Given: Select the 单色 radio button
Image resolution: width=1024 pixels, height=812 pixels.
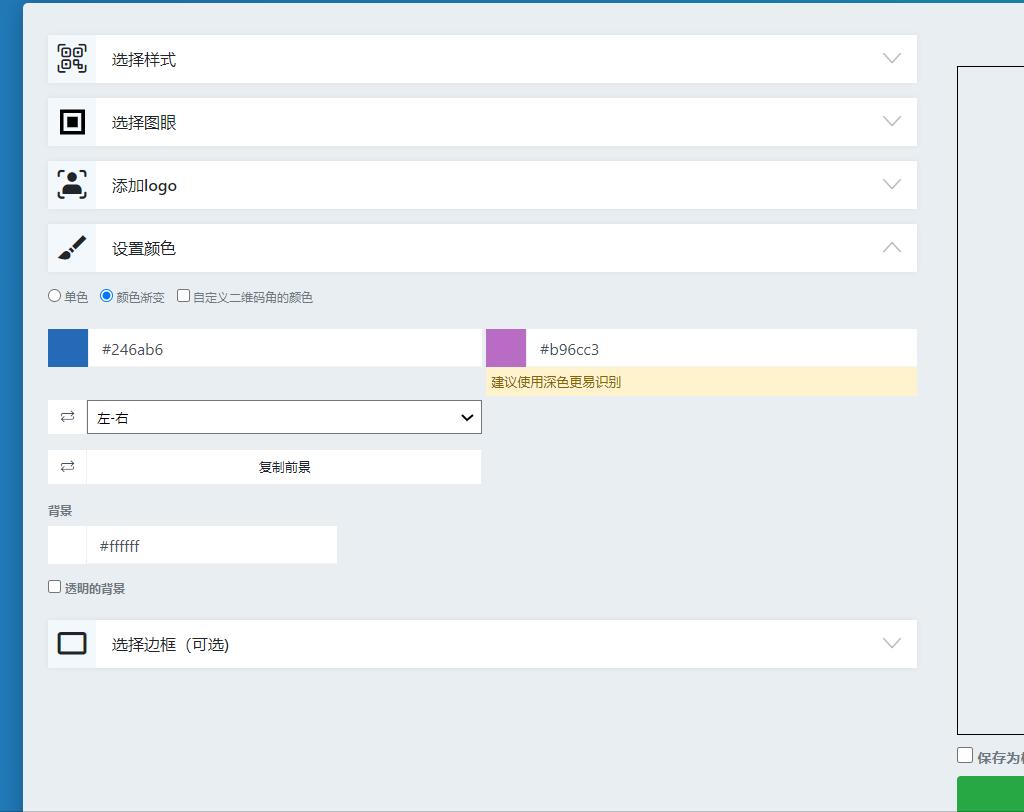Looking at the screenshot, I should 54,295.
